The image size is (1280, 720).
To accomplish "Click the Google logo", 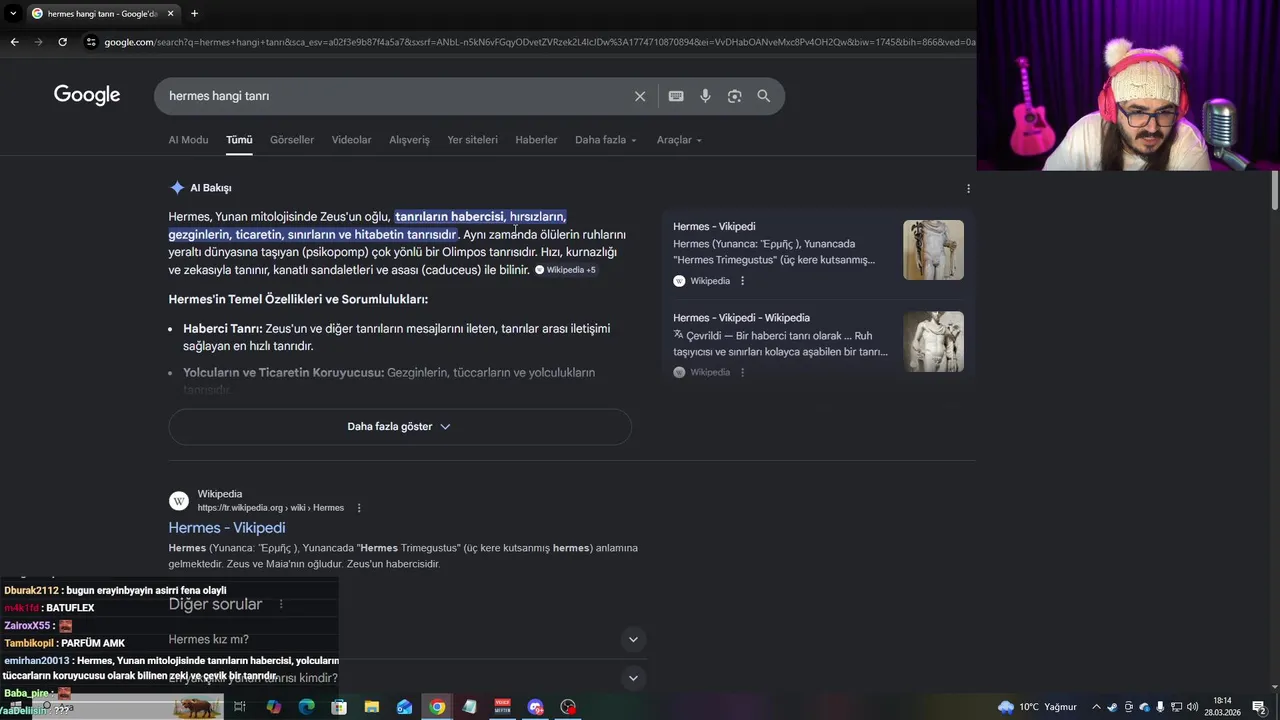I will 87,95.
